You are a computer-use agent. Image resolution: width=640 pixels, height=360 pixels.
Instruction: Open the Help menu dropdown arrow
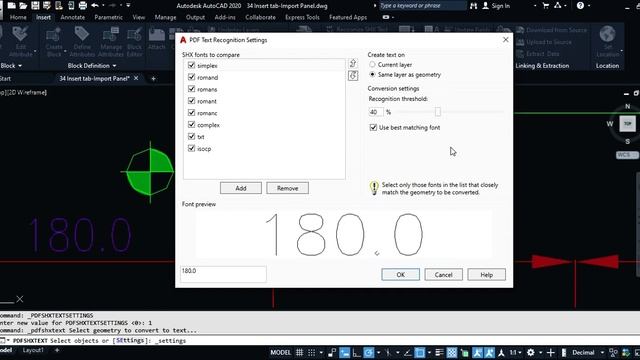(x=589, y=6)
